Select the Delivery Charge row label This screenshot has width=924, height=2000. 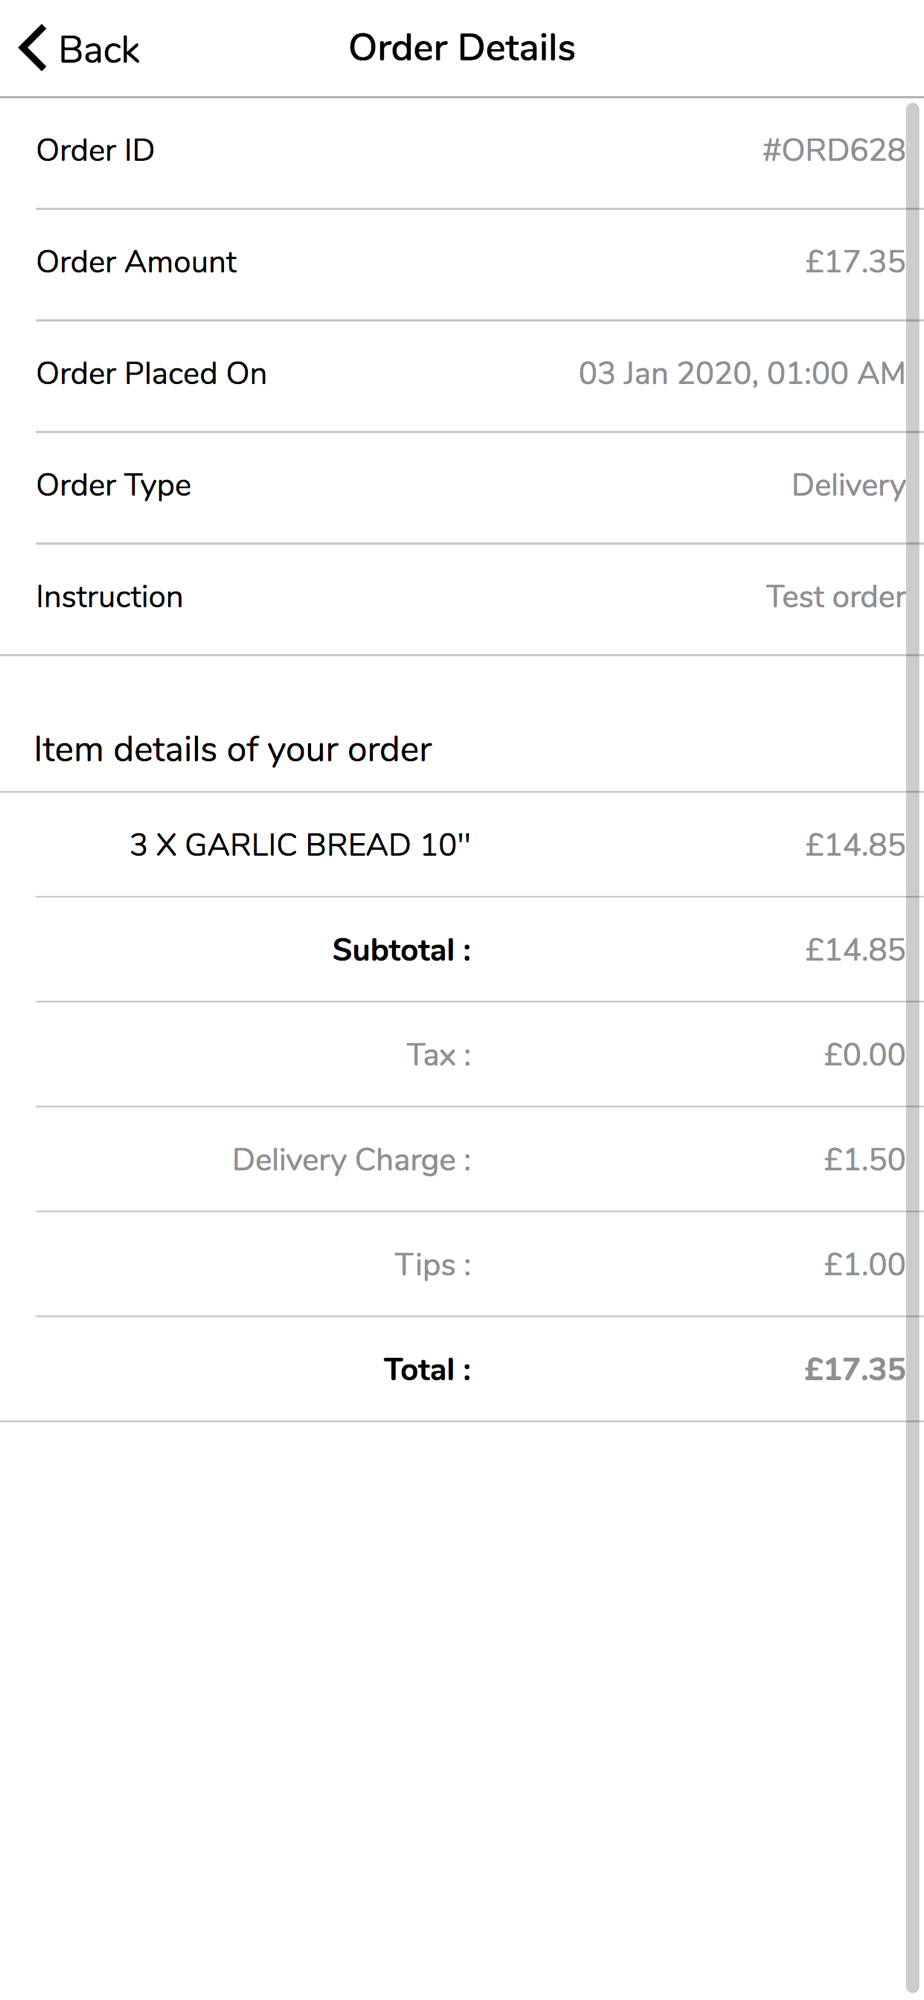pyautogui.click(x=352, y=1160)
